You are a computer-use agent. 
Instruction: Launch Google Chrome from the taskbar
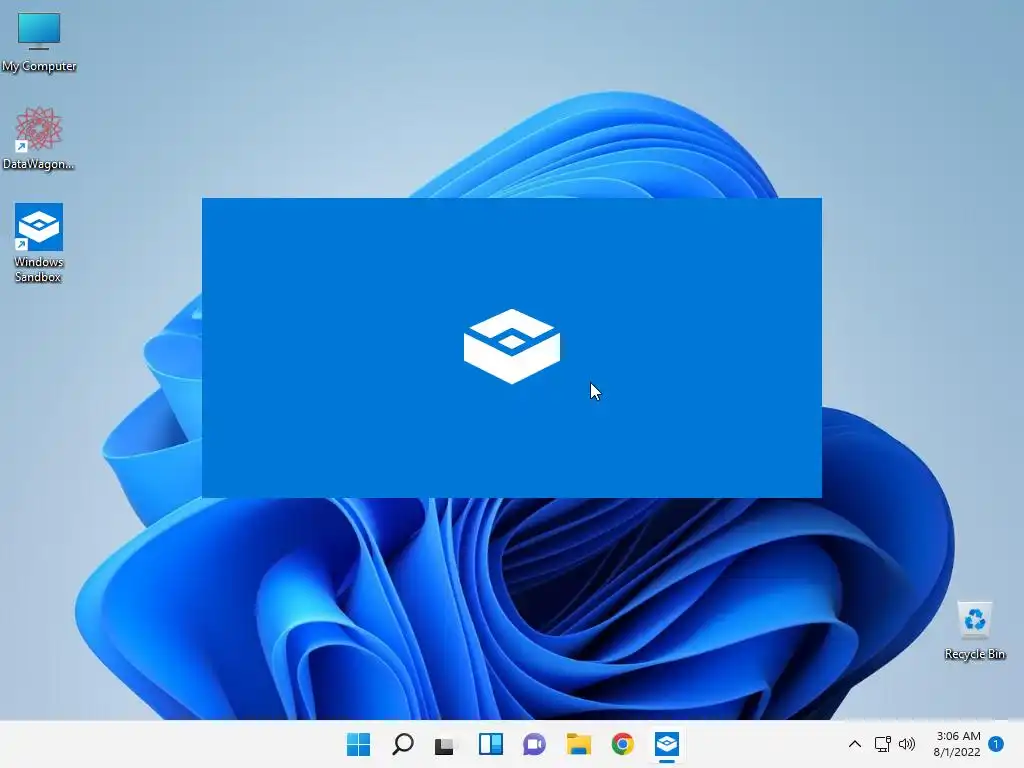pyautogui.click(x=622, y=744)
